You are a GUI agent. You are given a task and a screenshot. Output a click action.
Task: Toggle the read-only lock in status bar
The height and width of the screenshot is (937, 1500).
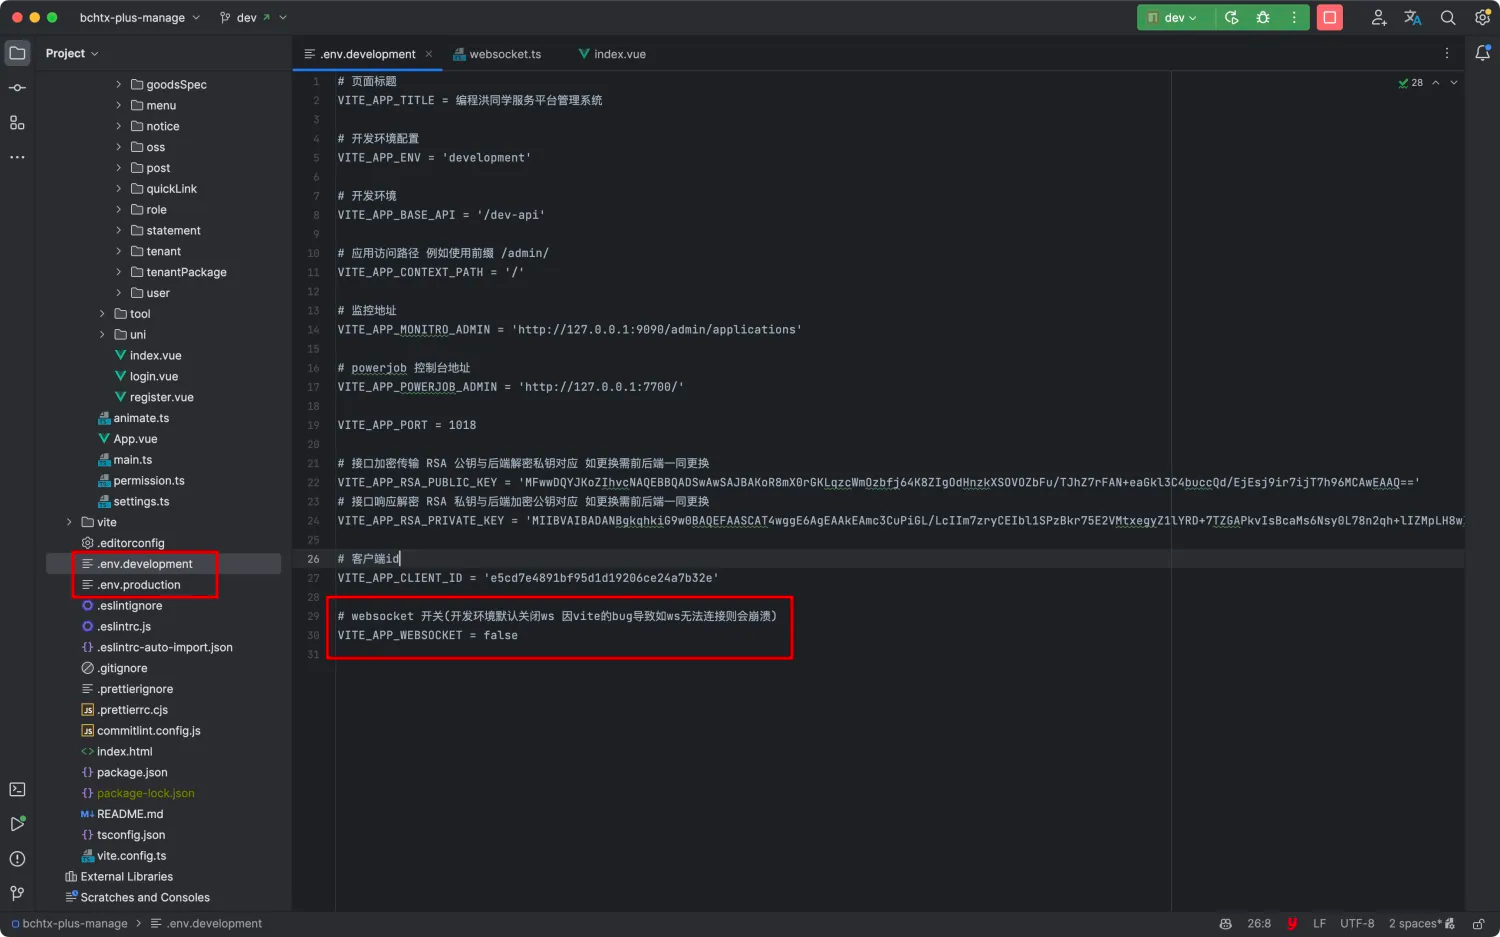pyautogui.click(x=1479, y=924)
